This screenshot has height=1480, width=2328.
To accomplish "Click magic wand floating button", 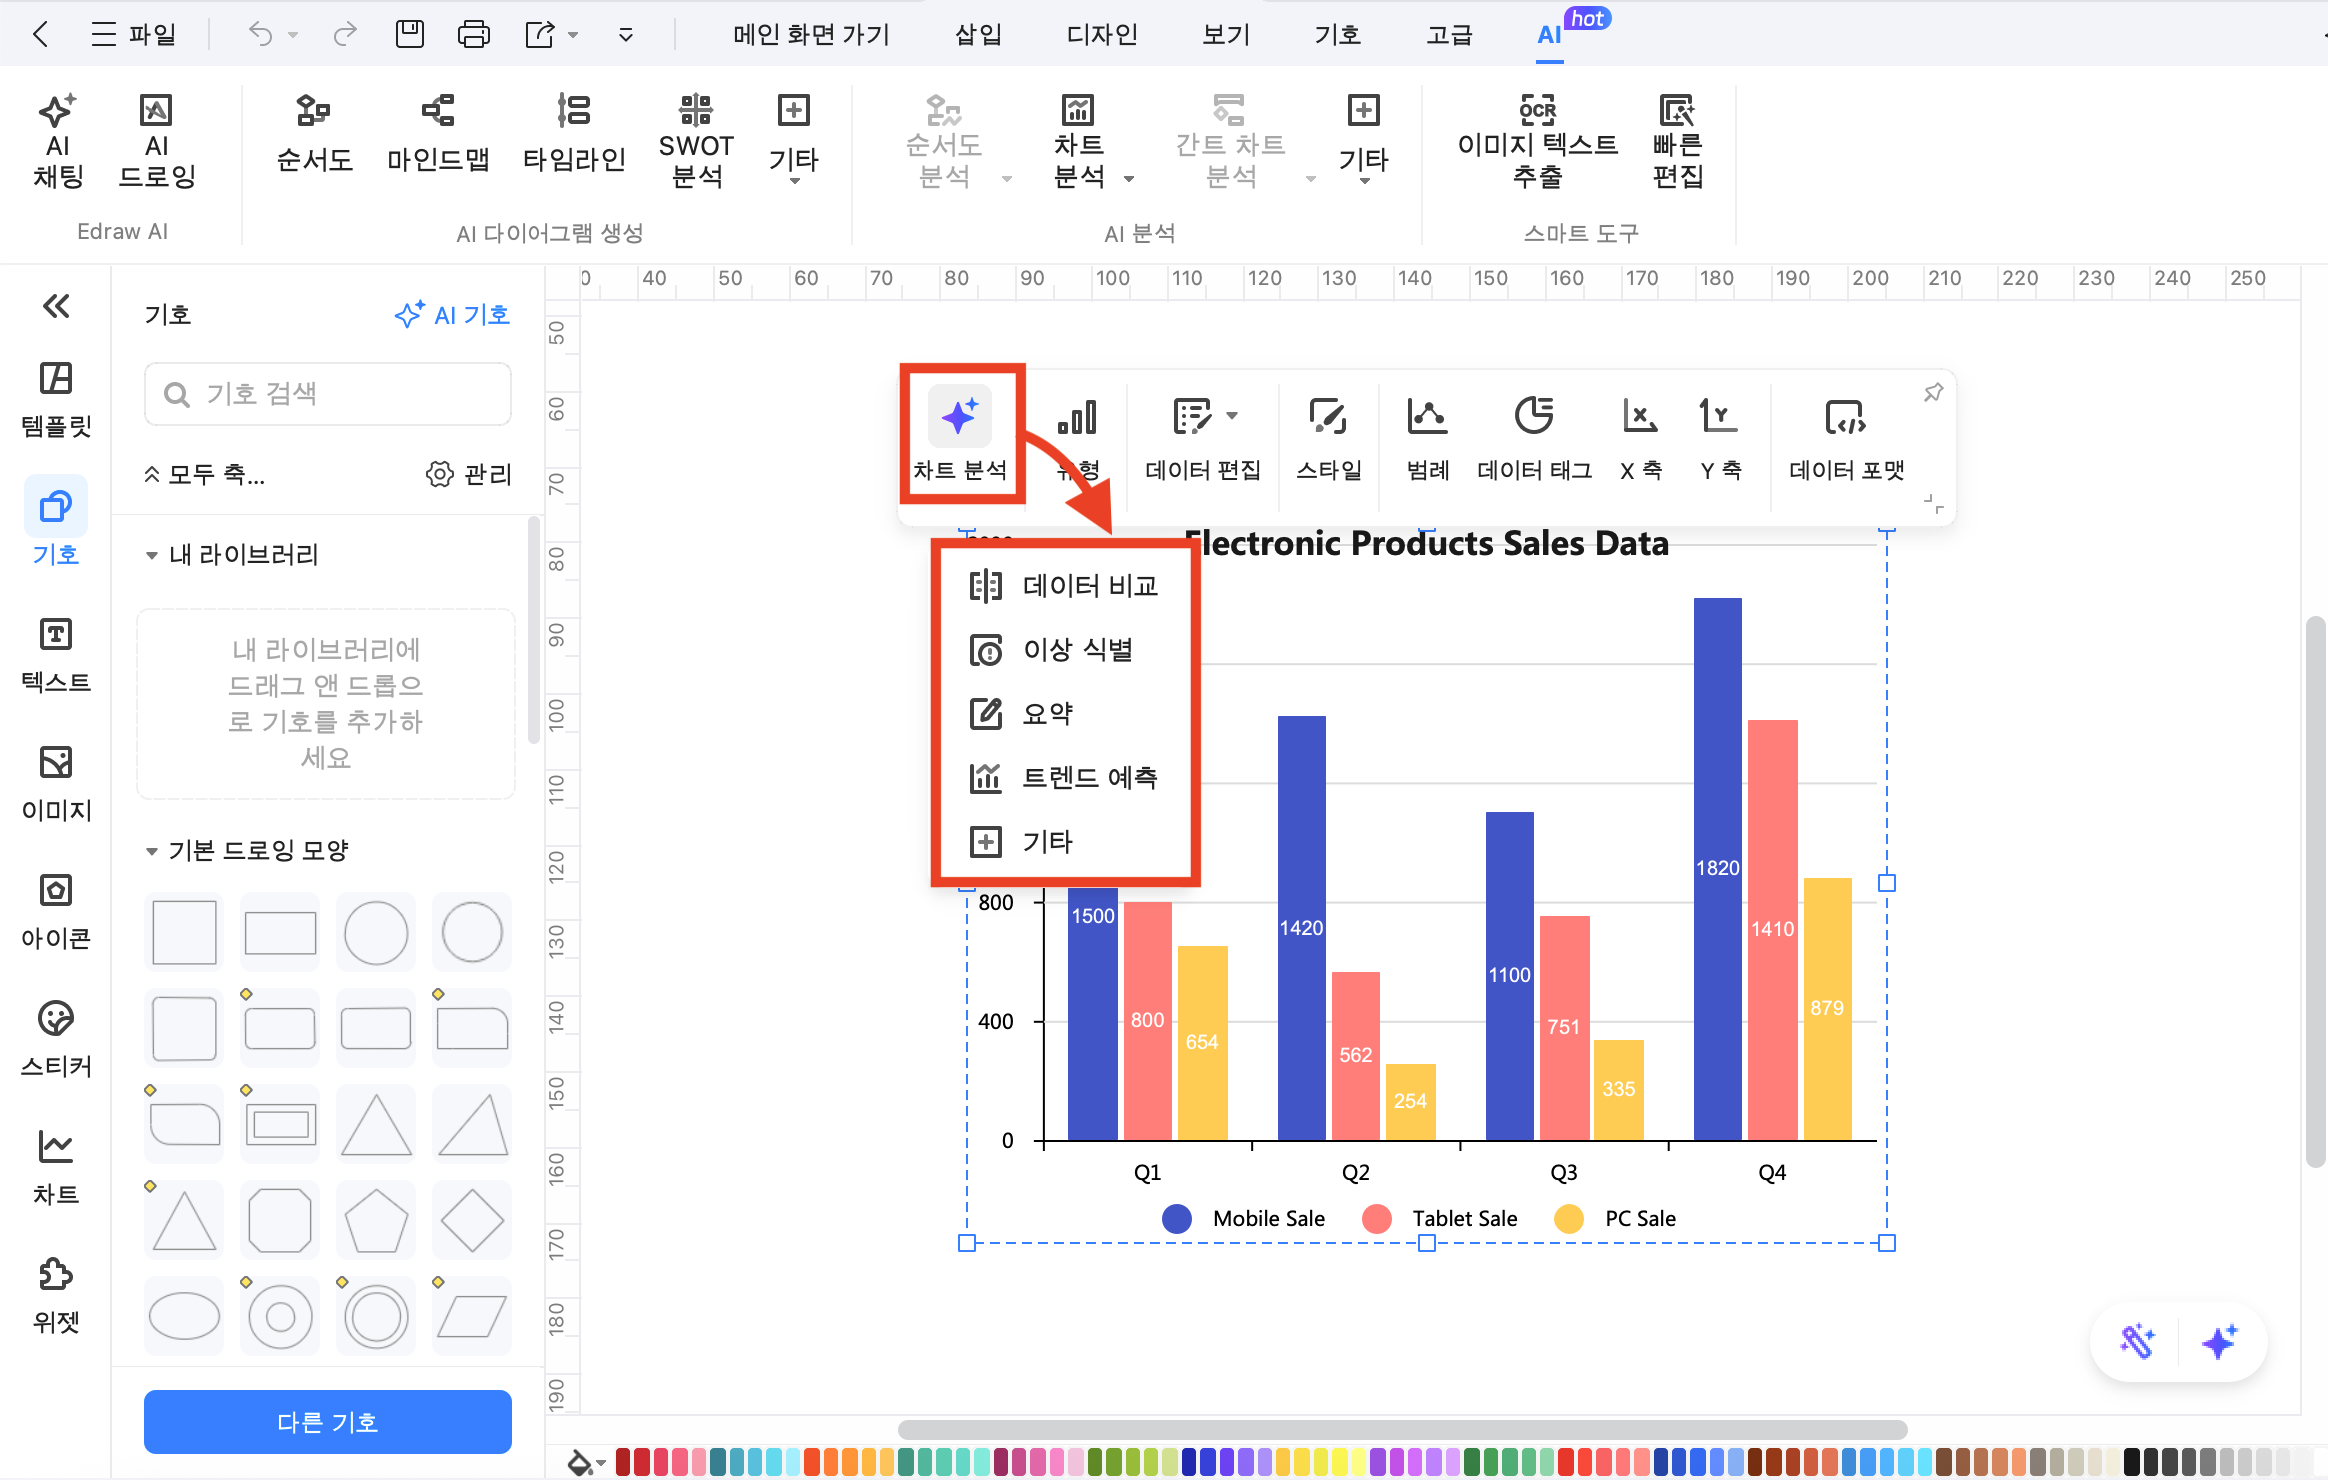I will 2138,1342.
